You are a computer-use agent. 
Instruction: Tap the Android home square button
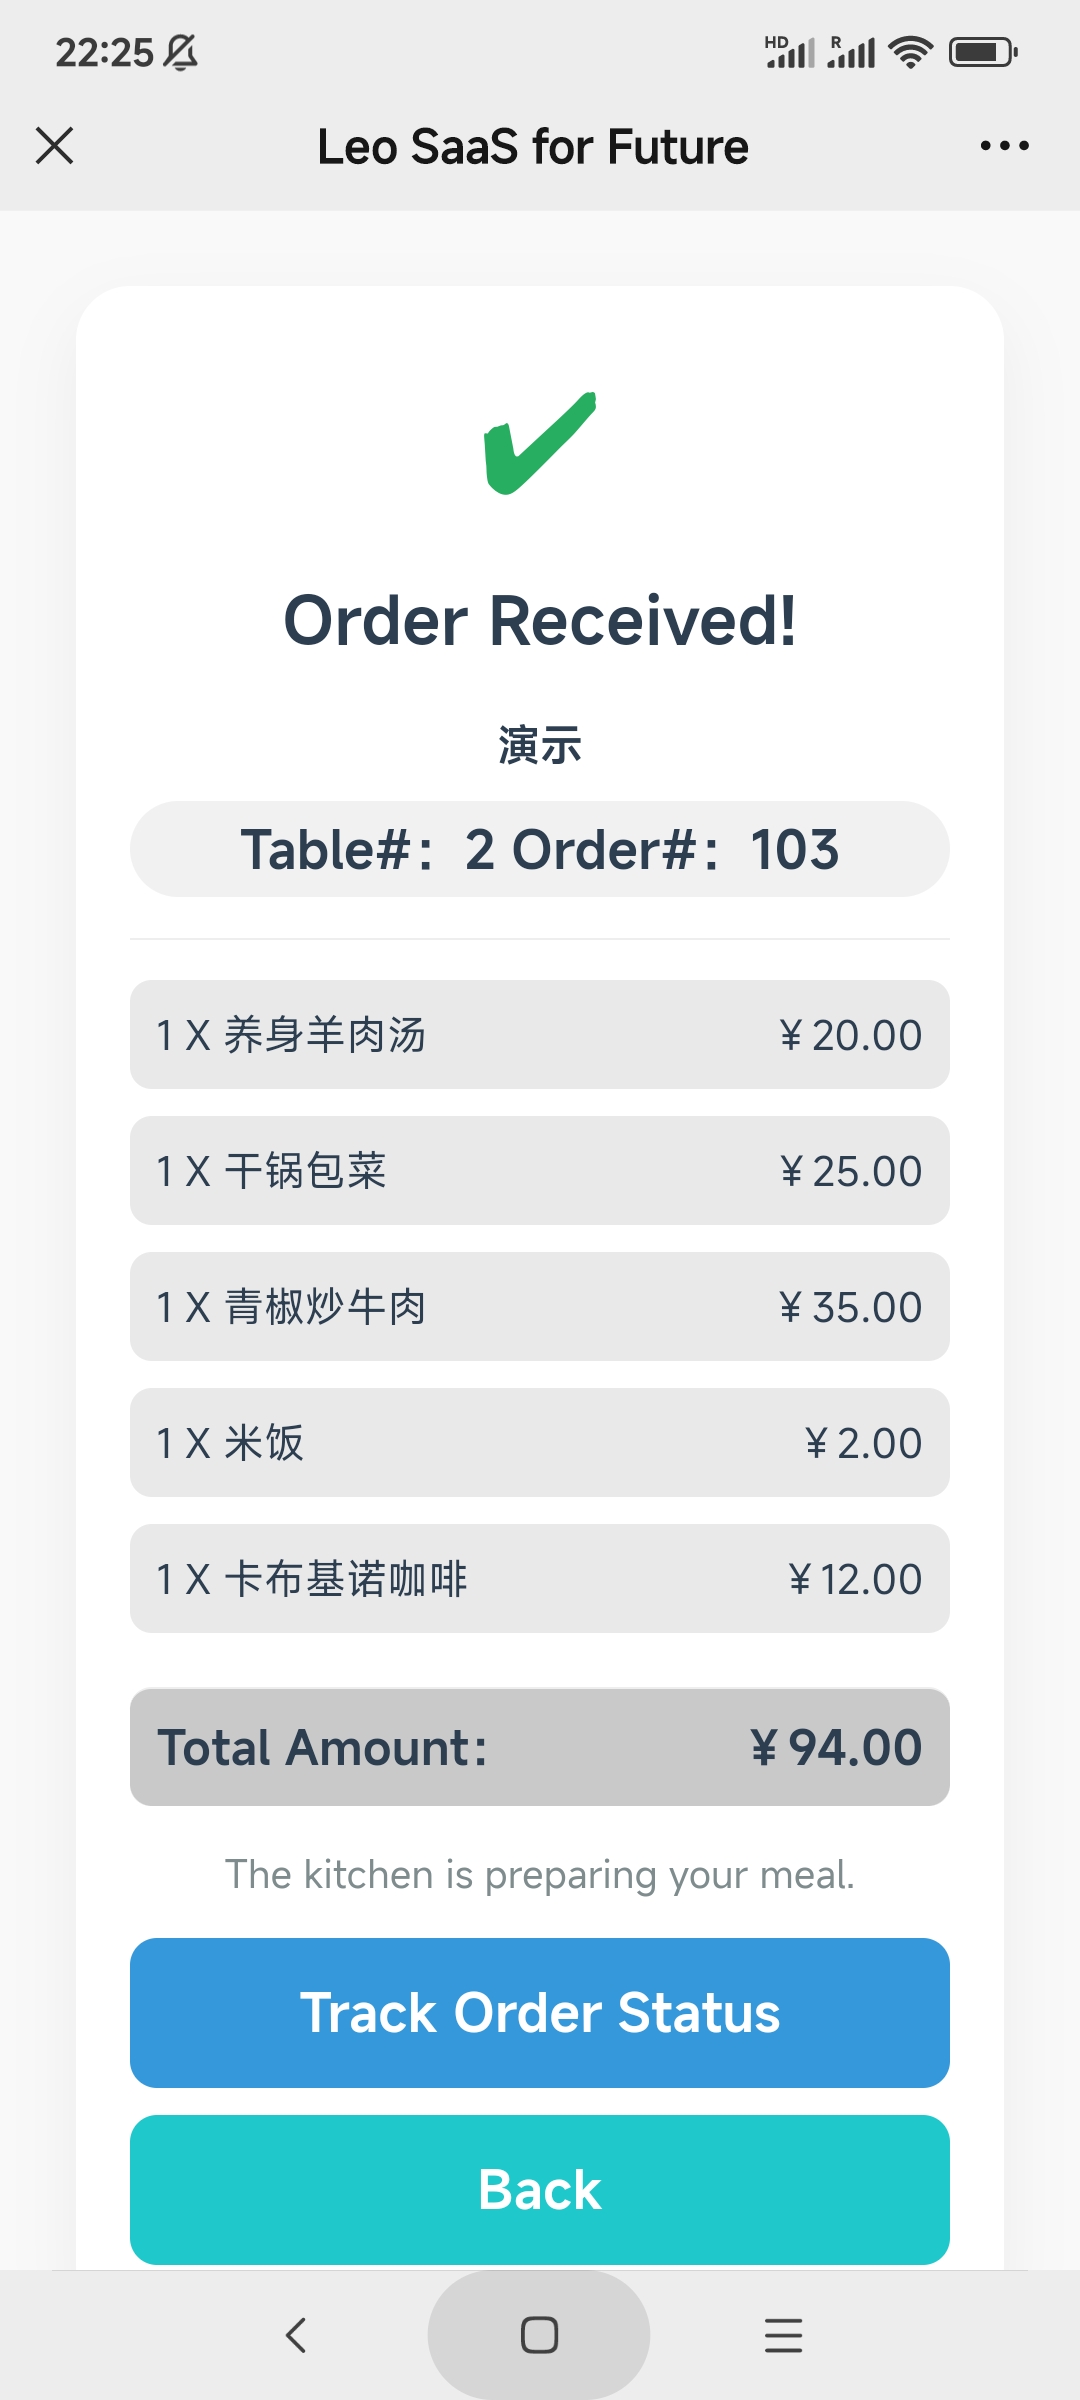[x=539, y=2335]
